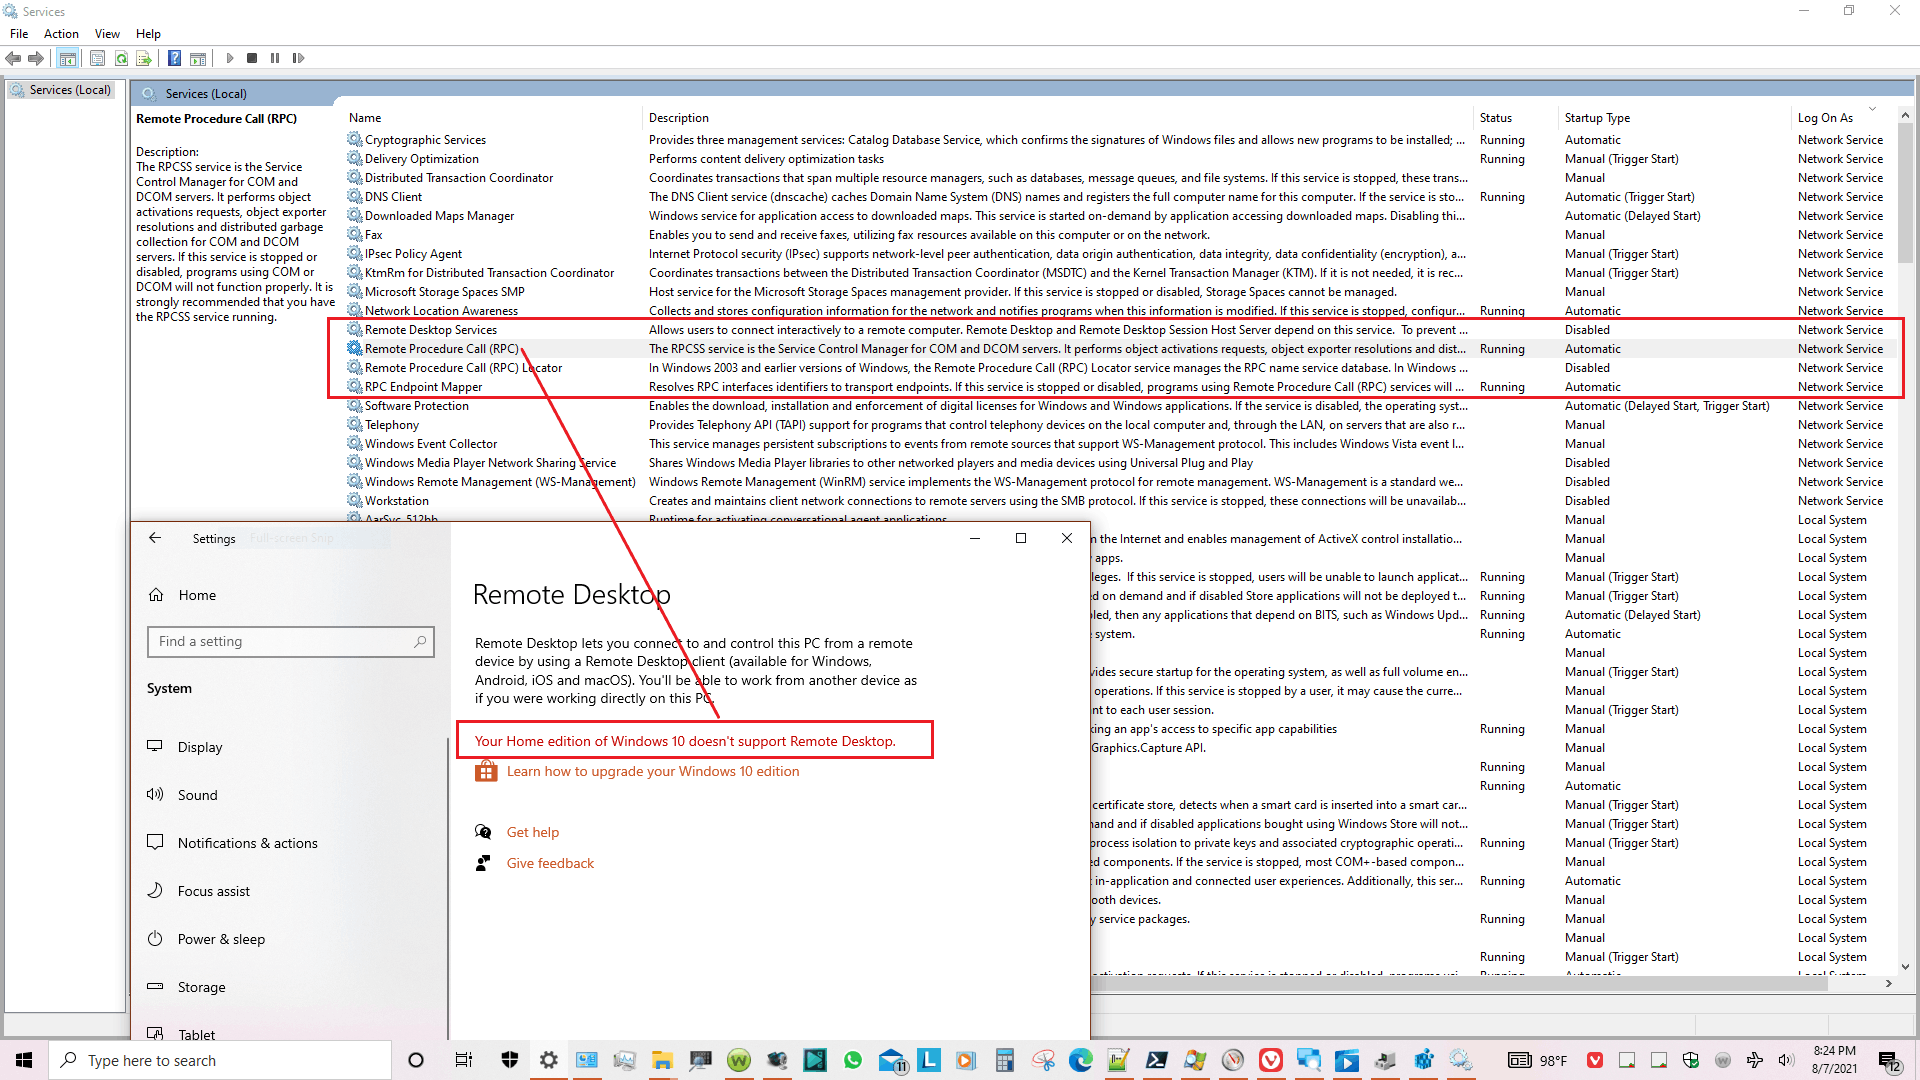Screen dimensions: 1920x1080
Task: Sort by the Log On As column header
Action: (1825, 118)
